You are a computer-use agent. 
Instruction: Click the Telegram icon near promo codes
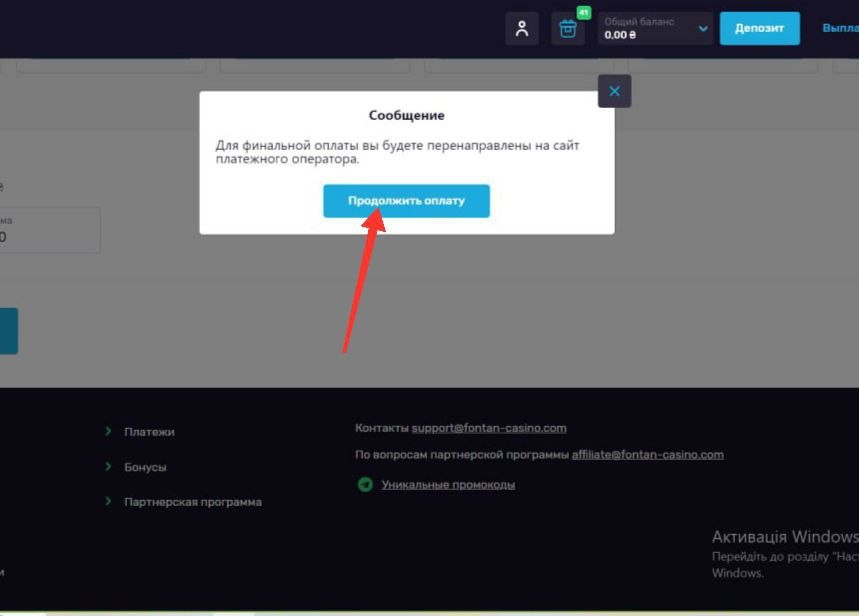pyautogui.click(x=365, y=485)
